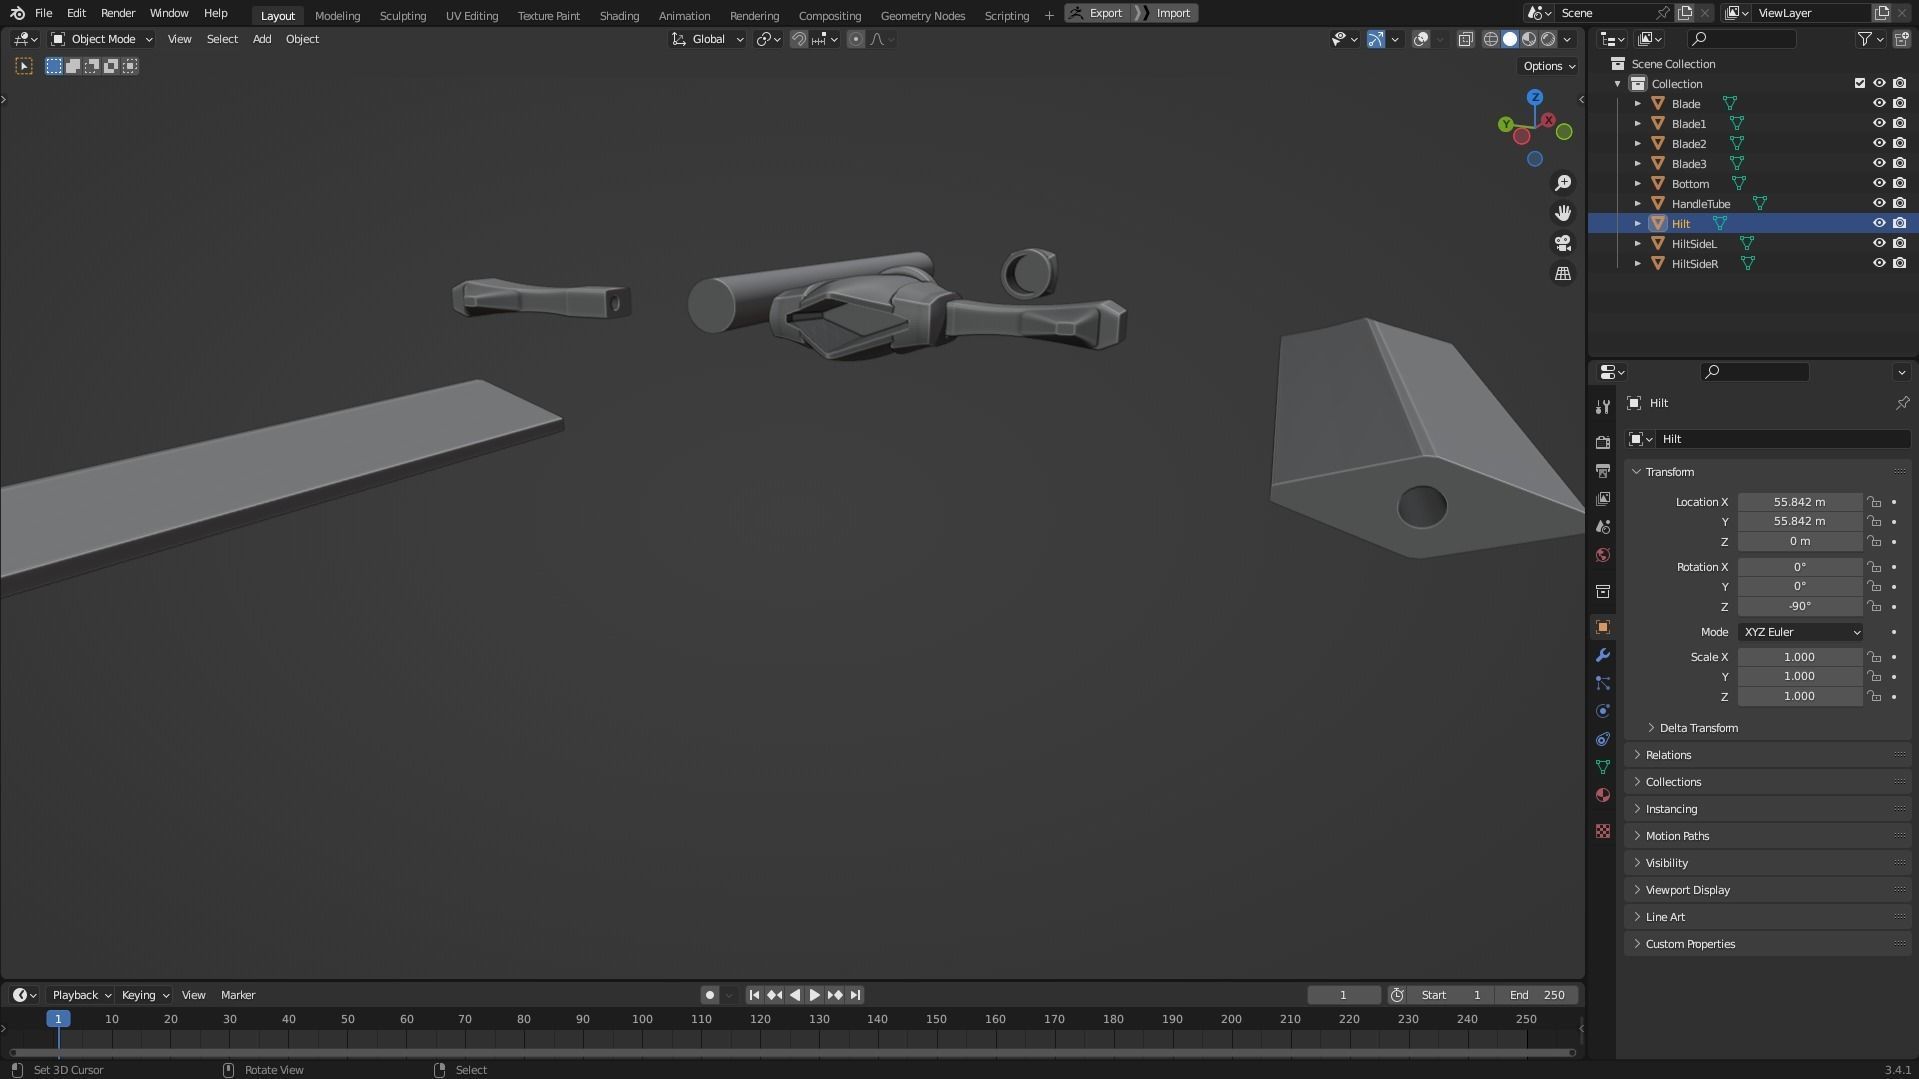Screen dimensions: 1919x1079
Task: Open the Render menu
Action: click(118, 13)
